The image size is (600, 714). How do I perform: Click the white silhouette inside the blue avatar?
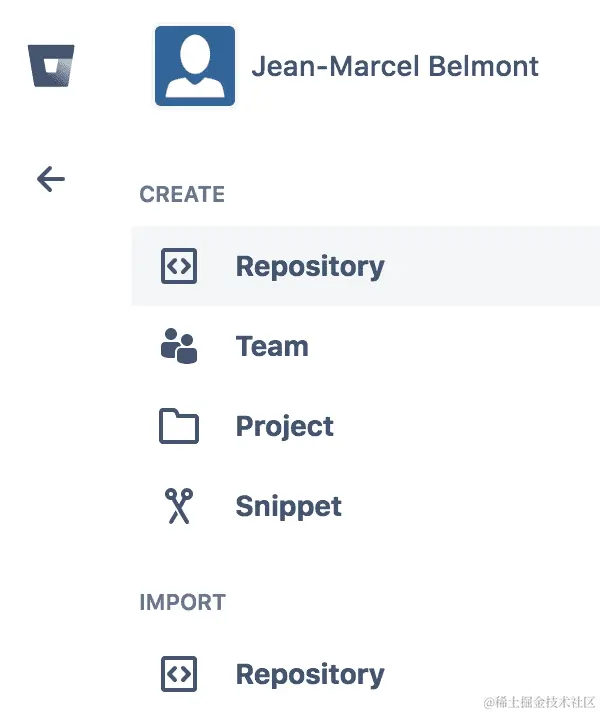[x=195, y=67]
